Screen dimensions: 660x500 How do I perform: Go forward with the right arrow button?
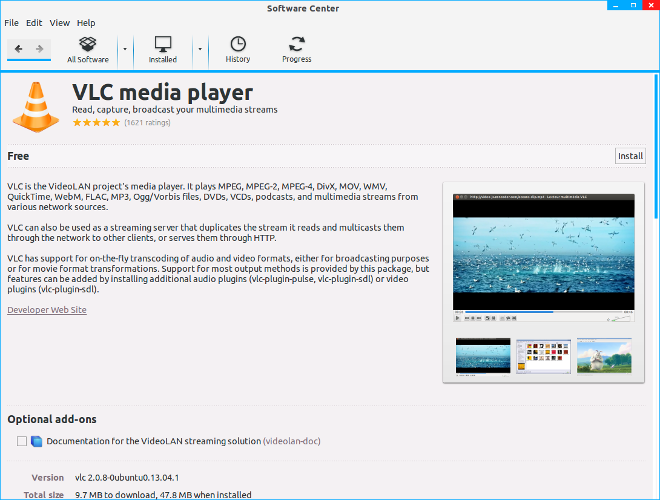[x=40, y=49]
